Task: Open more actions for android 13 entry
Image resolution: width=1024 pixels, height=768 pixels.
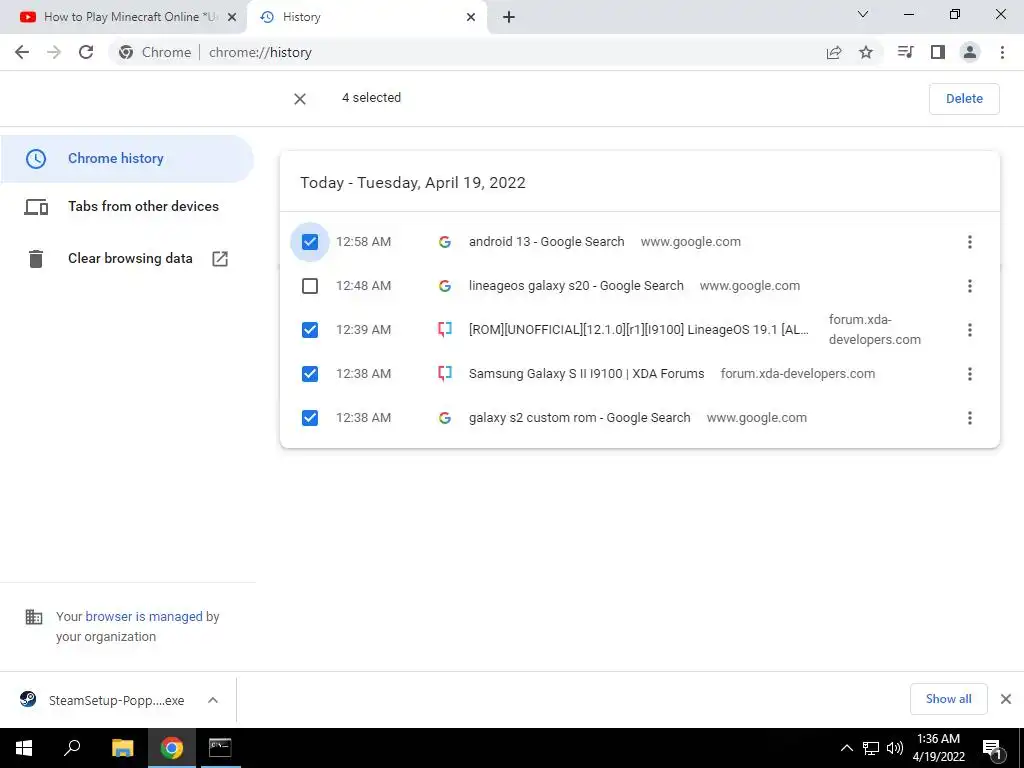Action: tap(970, 242)
